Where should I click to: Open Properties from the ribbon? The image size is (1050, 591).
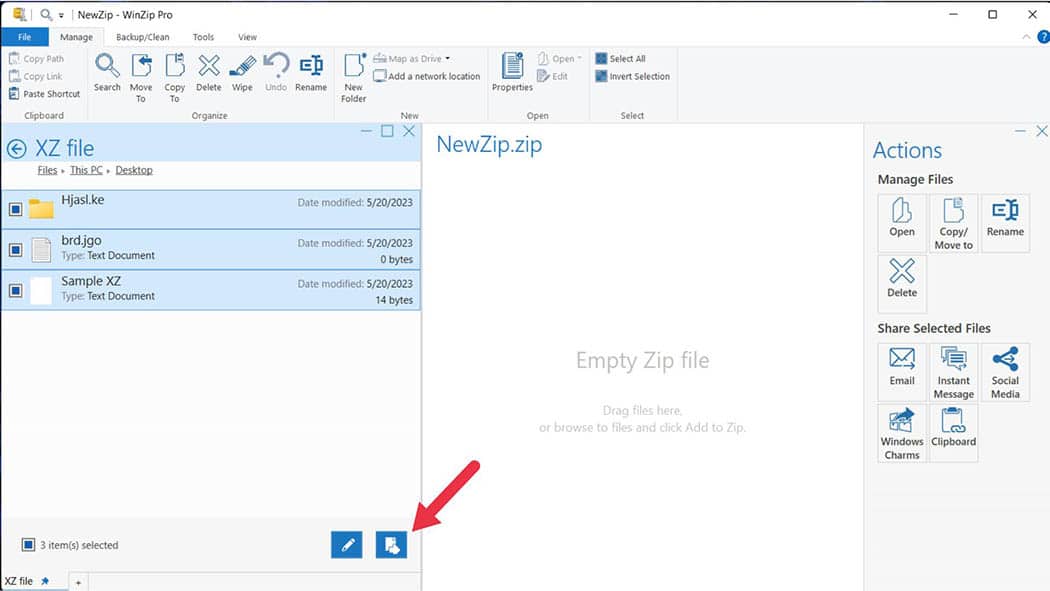[512, 72]
